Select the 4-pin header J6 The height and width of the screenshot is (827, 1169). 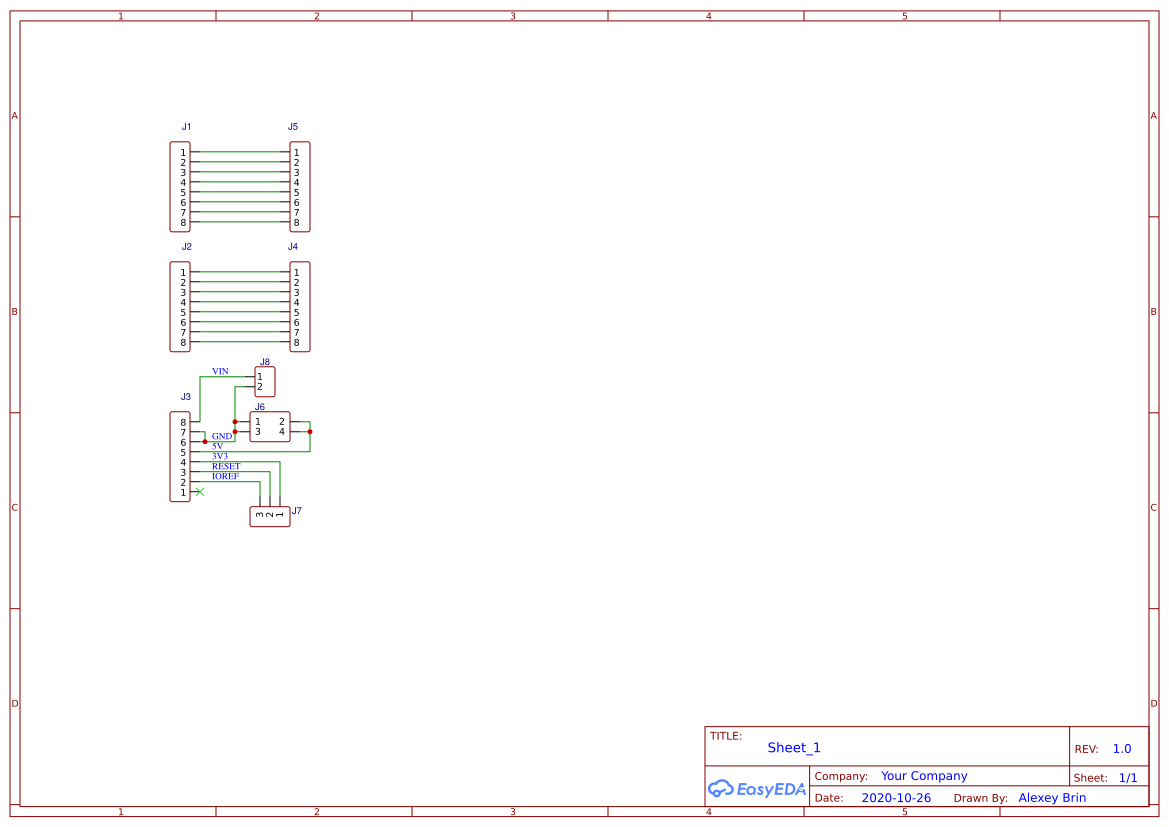269,427
